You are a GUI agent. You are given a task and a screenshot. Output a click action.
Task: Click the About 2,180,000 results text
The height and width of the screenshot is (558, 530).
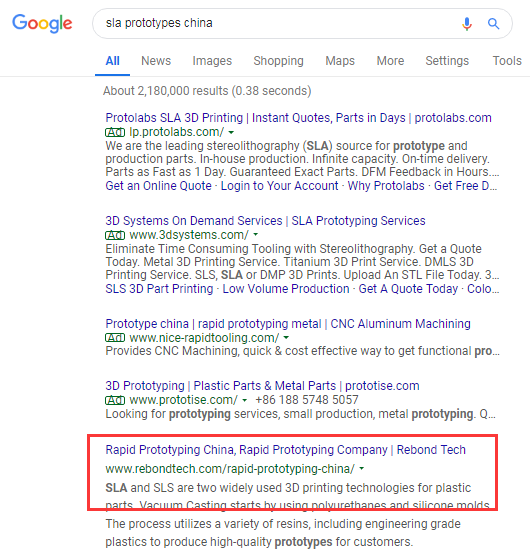[x=207, y=91]
